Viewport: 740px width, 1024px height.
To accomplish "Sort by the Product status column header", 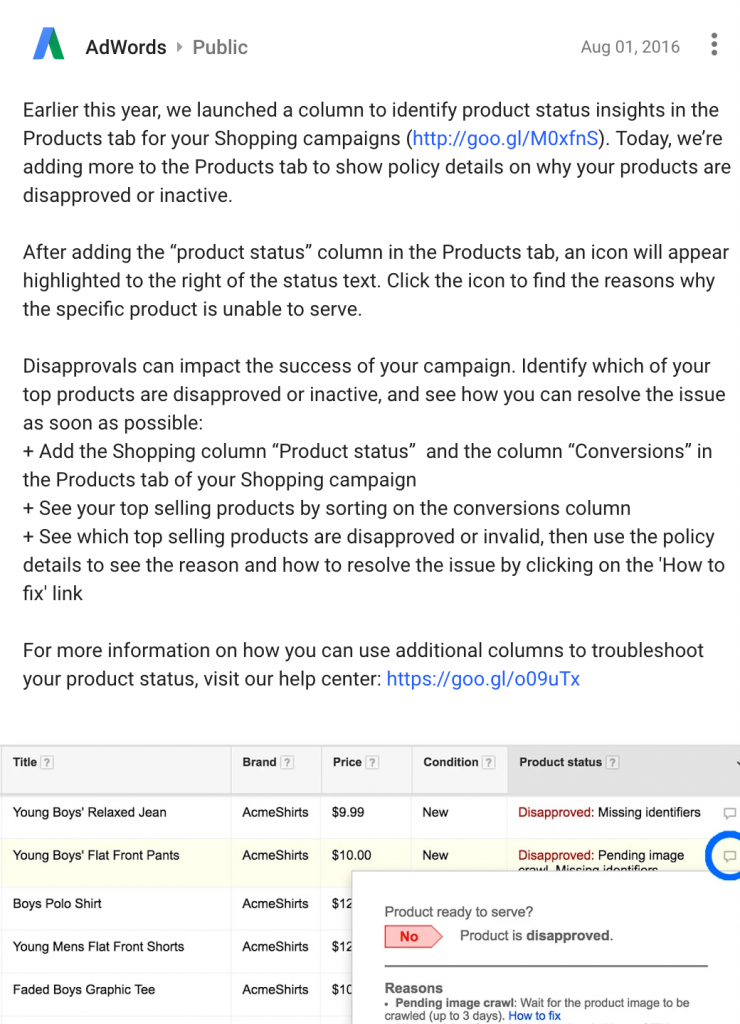I will click(x=560, y=762).
